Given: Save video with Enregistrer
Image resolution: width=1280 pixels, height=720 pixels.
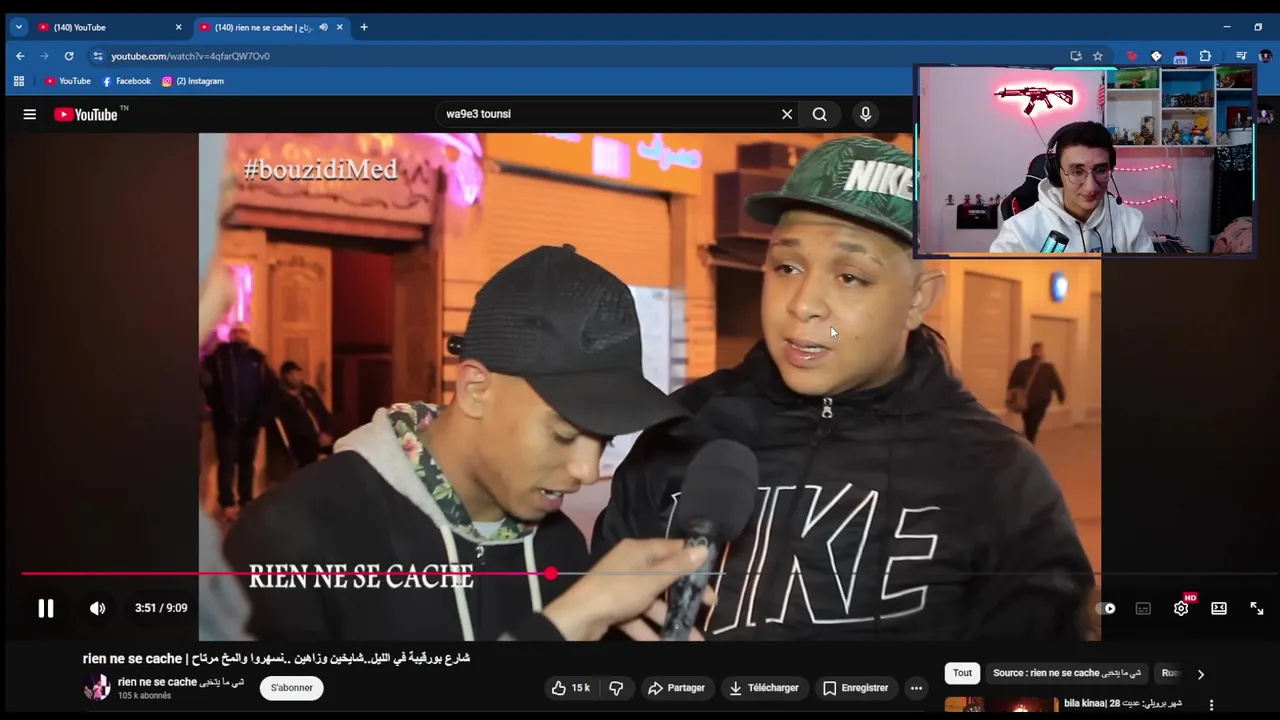Looking at the screenshot, I should [855, 688].
